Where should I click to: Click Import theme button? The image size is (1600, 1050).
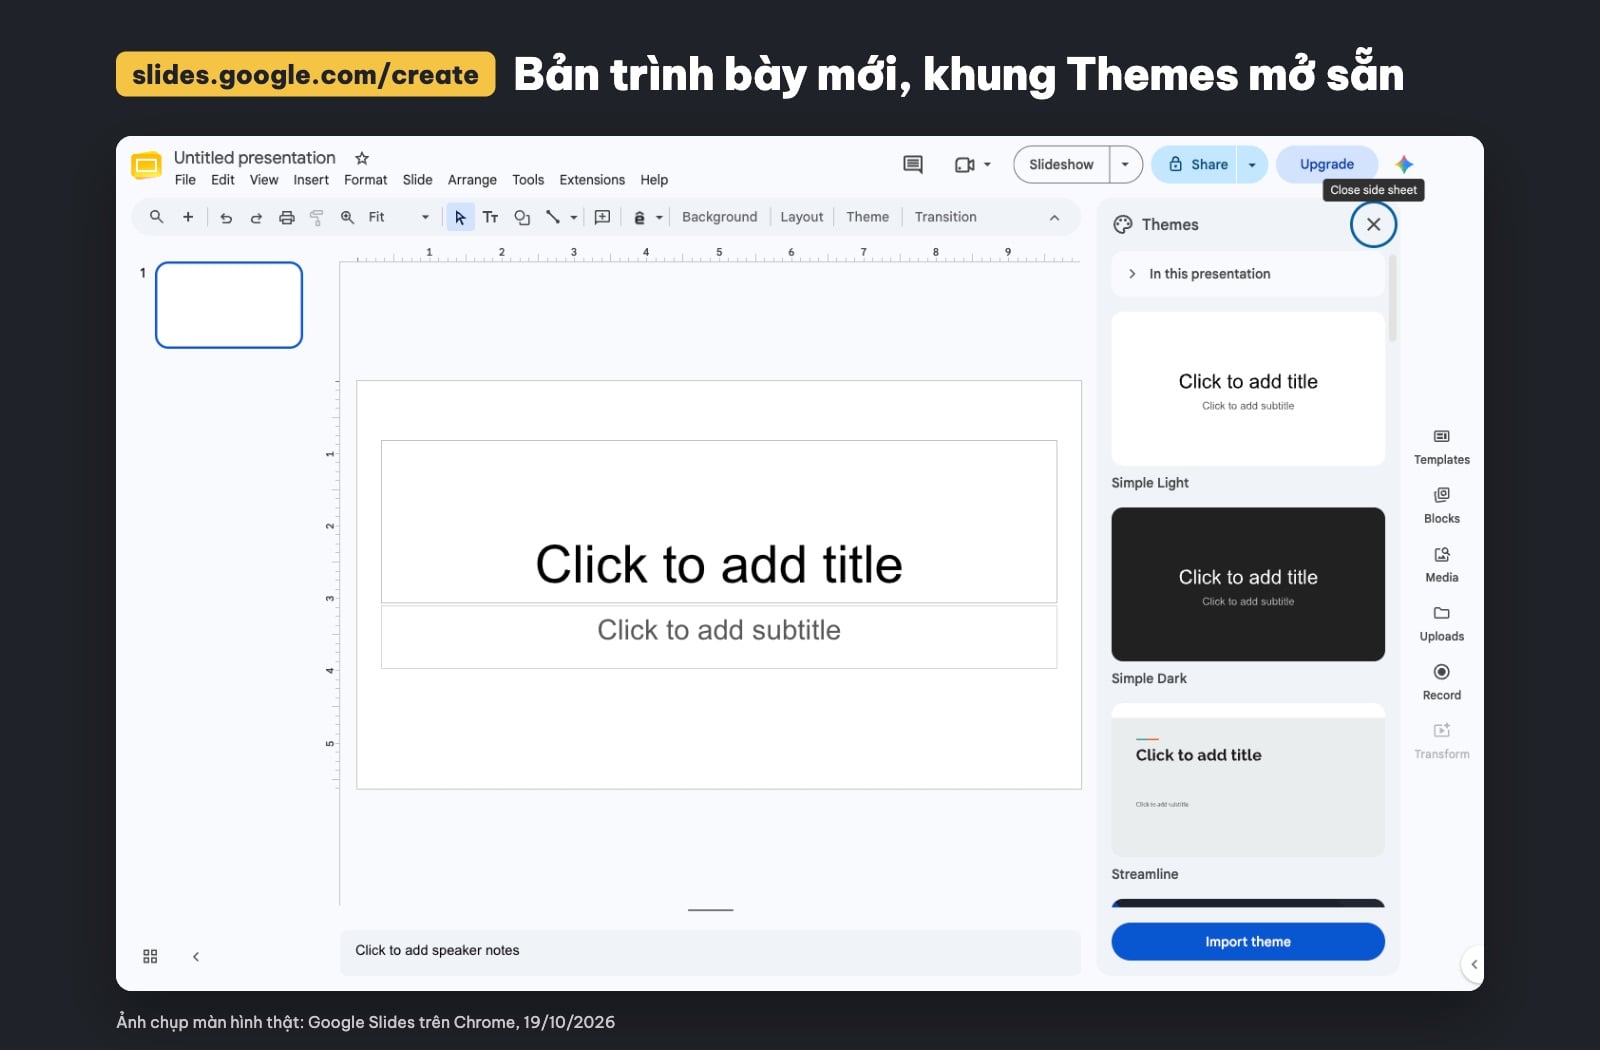coord(1248,942)
